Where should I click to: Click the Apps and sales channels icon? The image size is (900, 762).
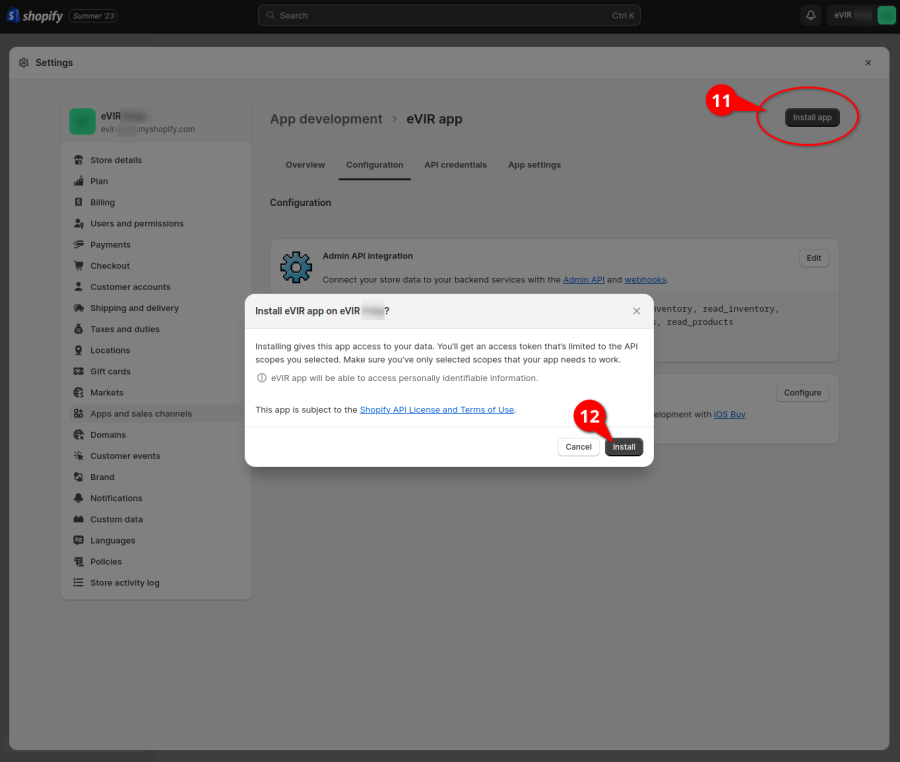point(79,414)
